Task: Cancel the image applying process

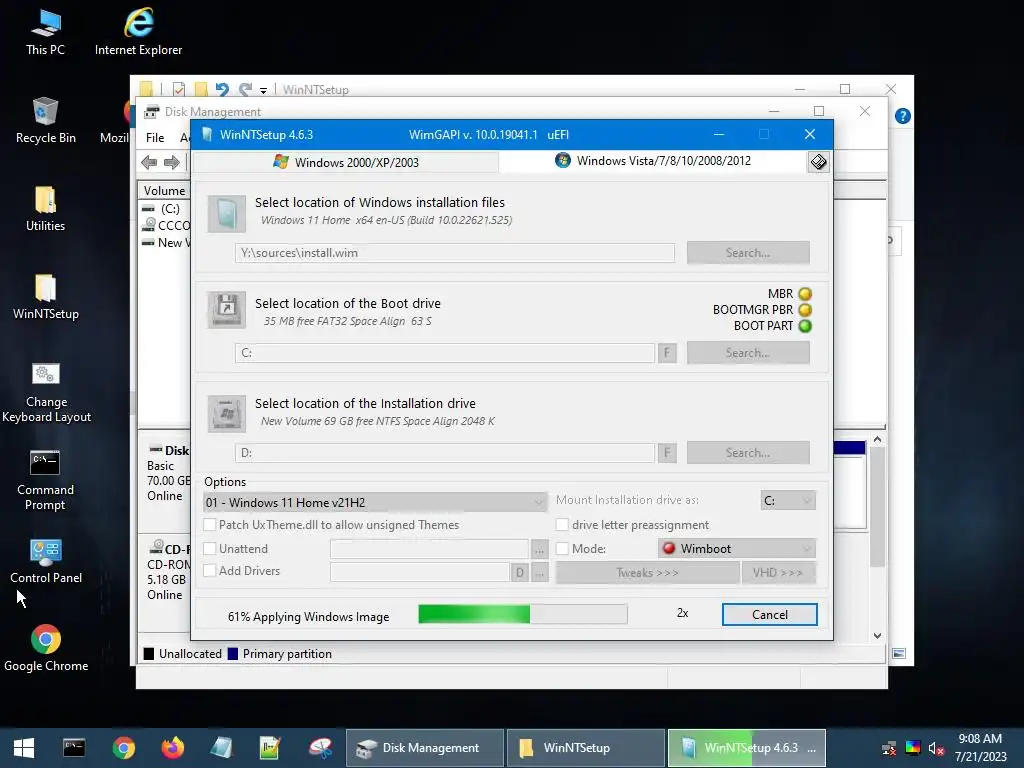Action: pos(769,615)
